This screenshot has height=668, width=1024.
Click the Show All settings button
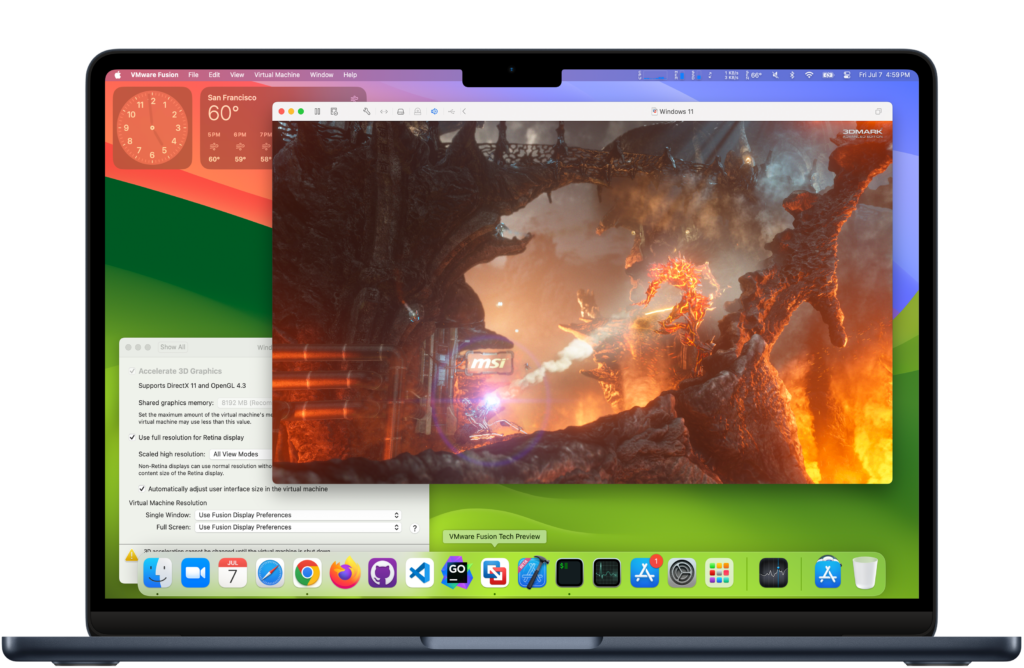click(x=172, y=347)
